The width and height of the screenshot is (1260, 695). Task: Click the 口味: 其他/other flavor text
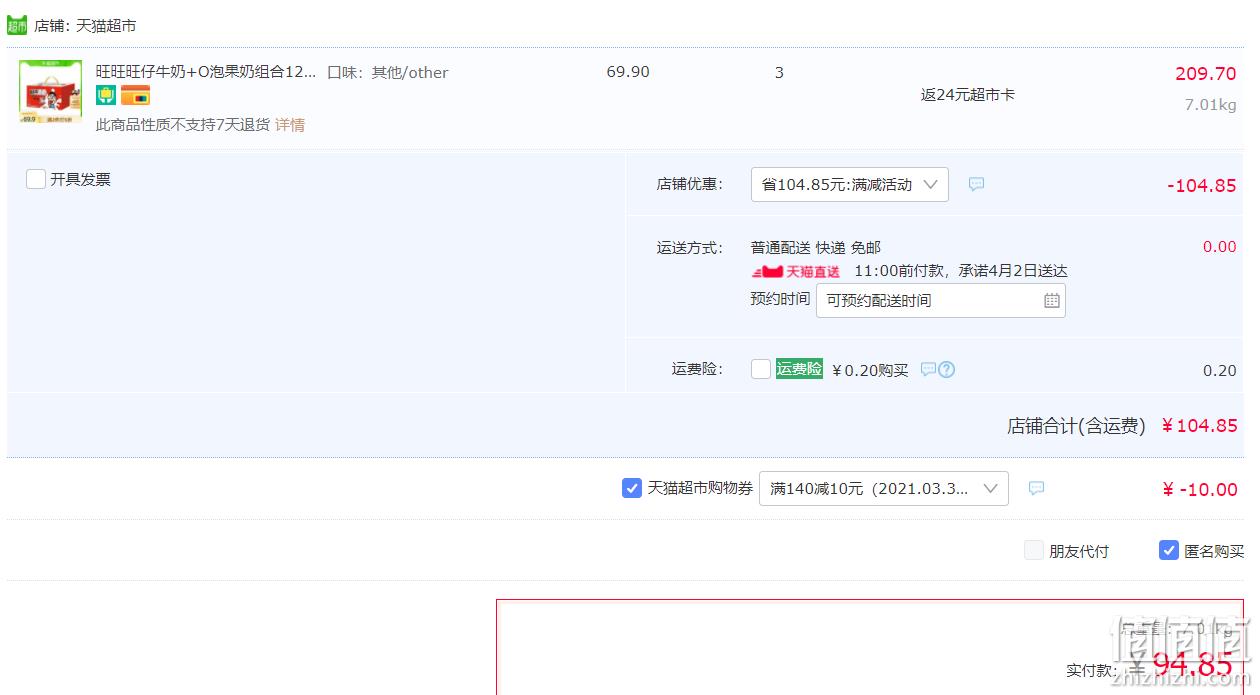tap(388, 72)
